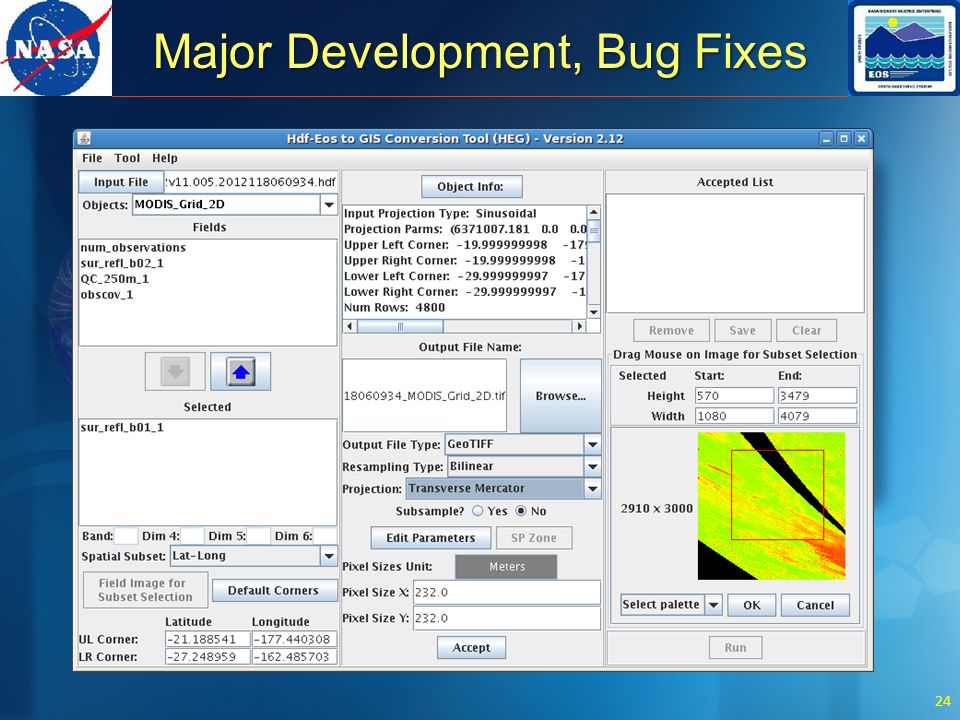Screen dimensions: 960x720
Task: Click the input file path field
Action: coord(251,182)
